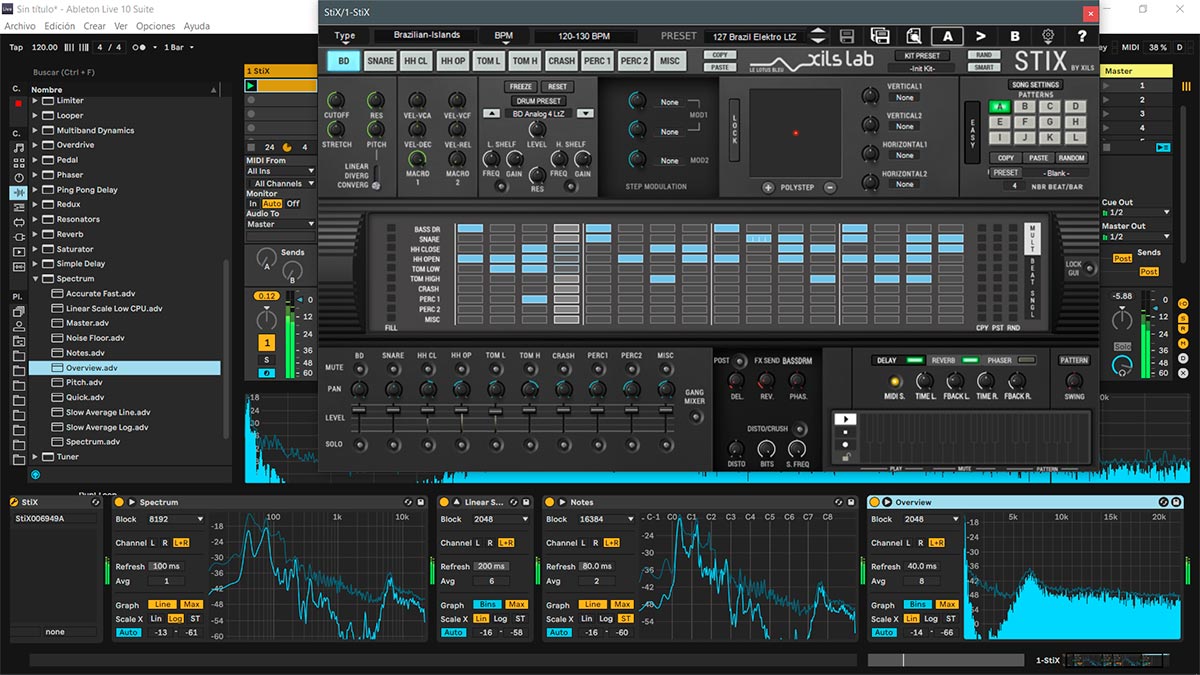
Task: Adjust the SWING knob
Action: click(1074, 381)
